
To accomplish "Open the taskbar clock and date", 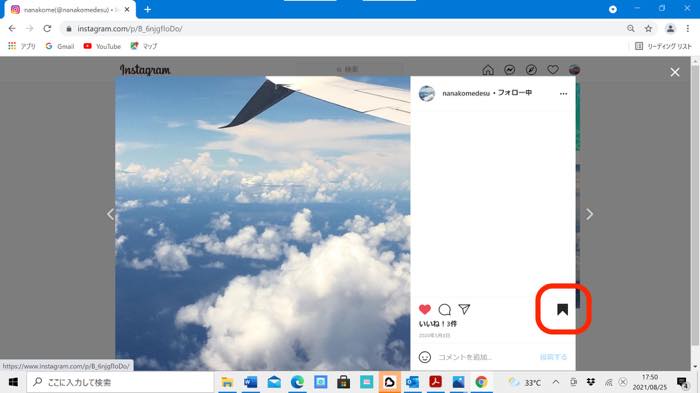I will 650,382.
